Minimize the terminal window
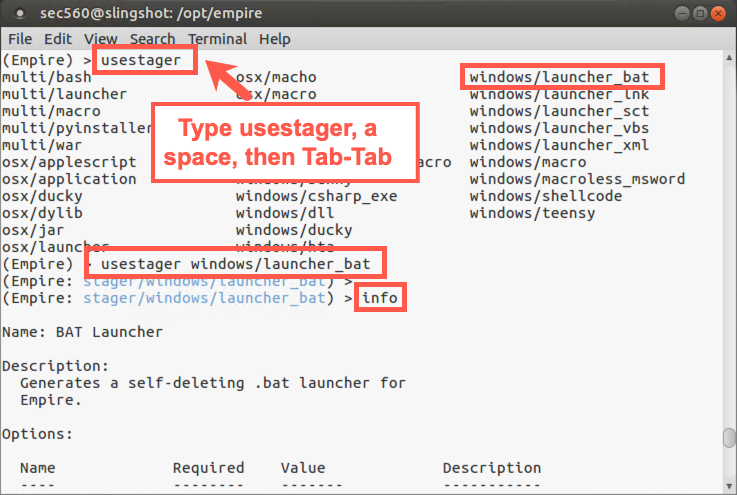737x495 pixels. 682,13
